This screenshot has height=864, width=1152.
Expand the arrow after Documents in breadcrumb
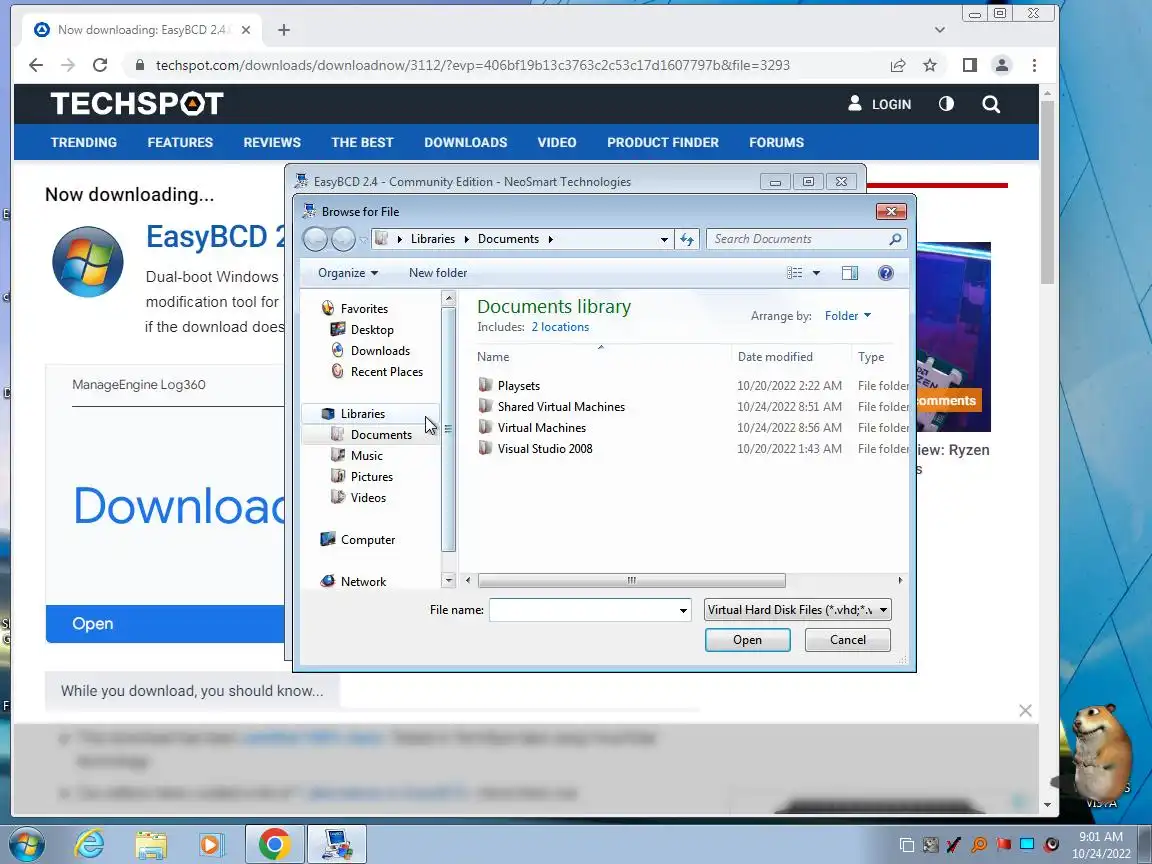(x=550, y=239)
